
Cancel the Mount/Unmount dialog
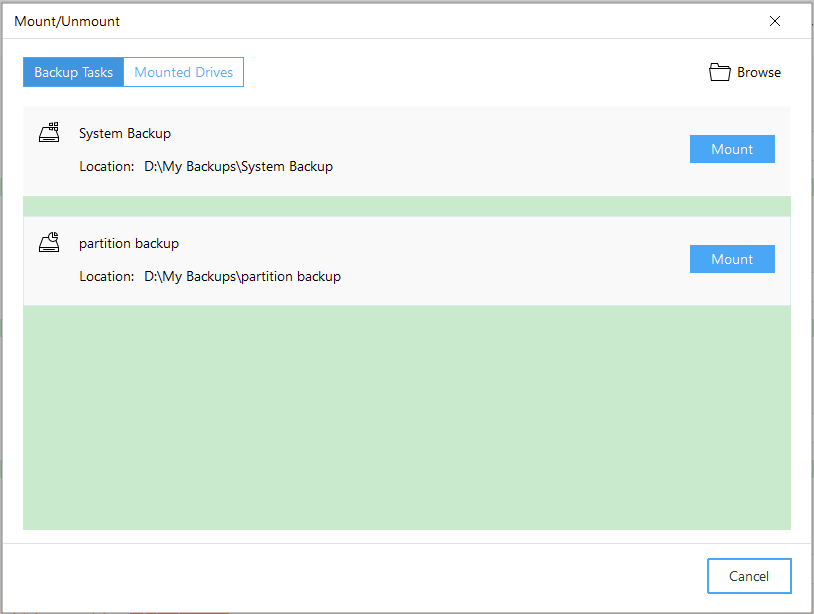[x=749, y=576]
